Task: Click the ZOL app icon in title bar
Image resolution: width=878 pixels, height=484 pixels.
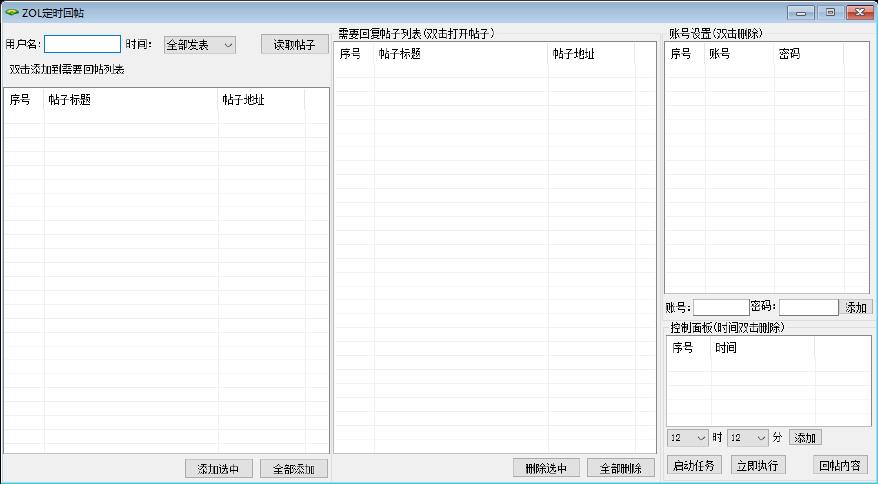Action: [x=11, y=12]
